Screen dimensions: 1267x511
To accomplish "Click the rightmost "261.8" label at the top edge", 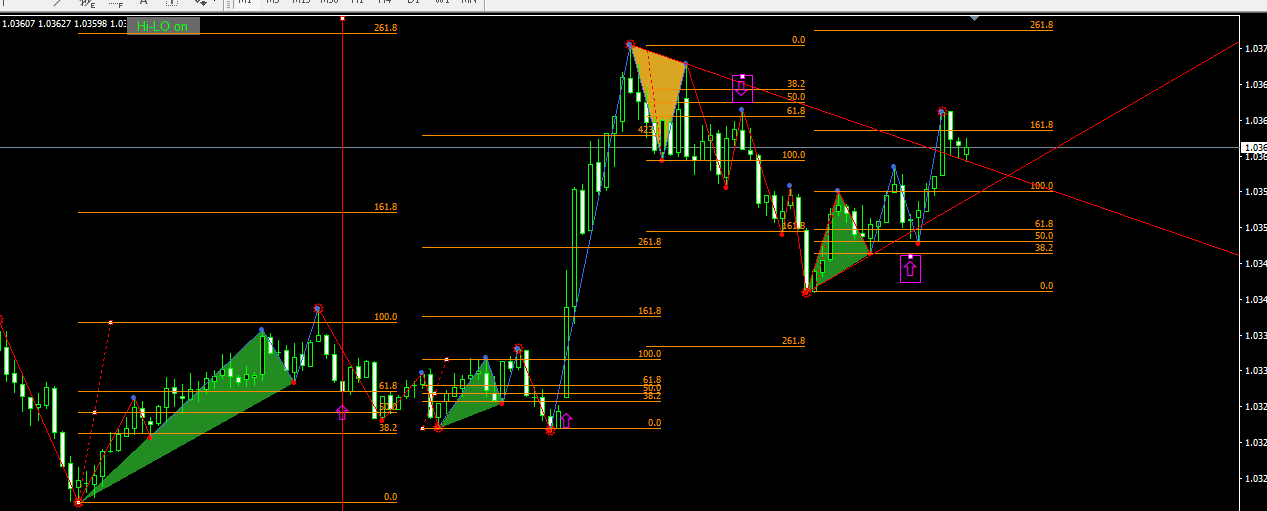I will point(1042,24).
